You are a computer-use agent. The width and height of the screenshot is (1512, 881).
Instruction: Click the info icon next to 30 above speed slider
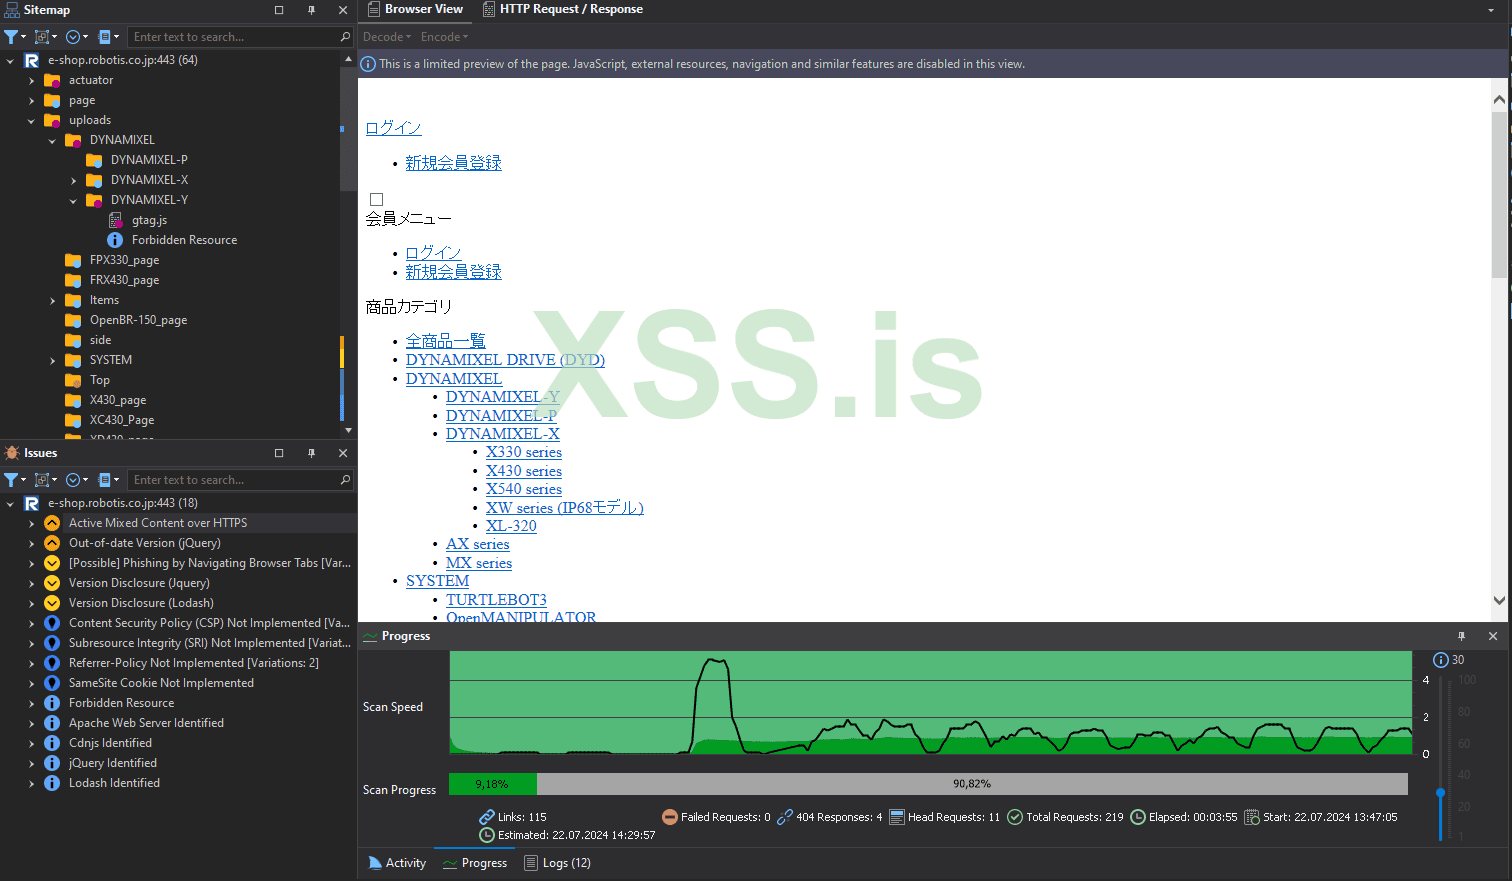1441,660
